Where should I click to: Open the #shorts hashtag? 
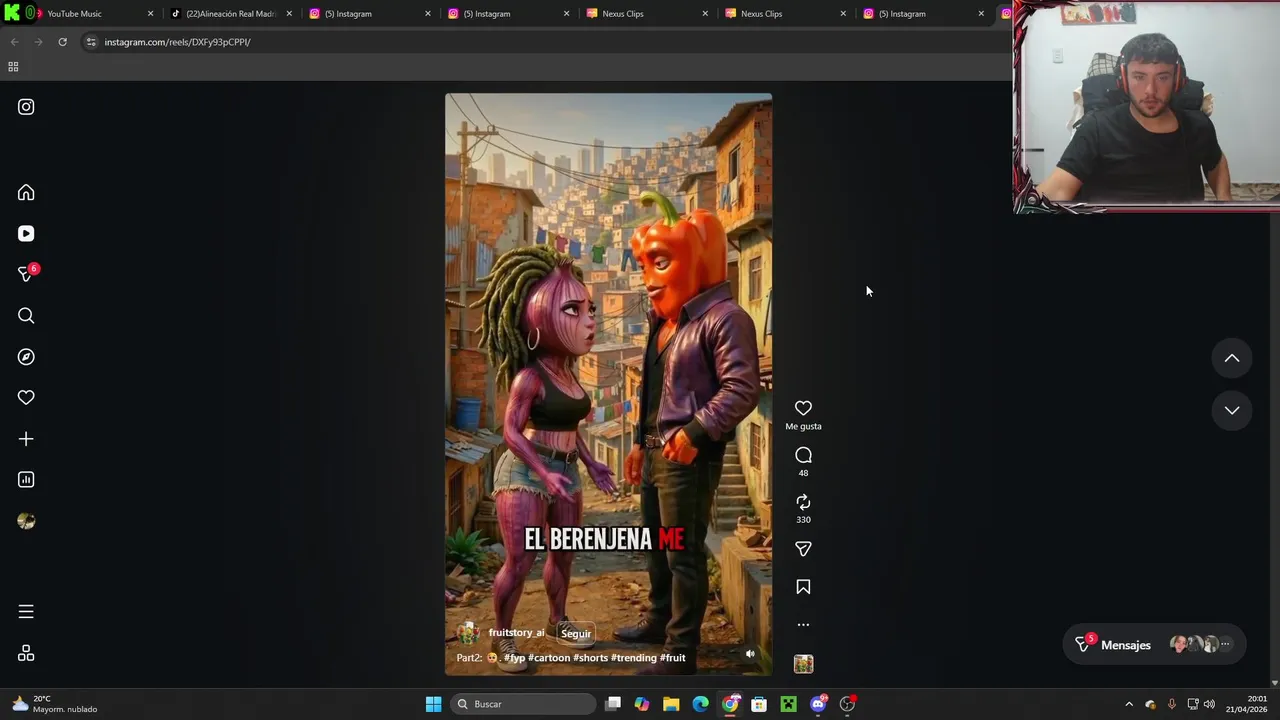pos(590,658)
